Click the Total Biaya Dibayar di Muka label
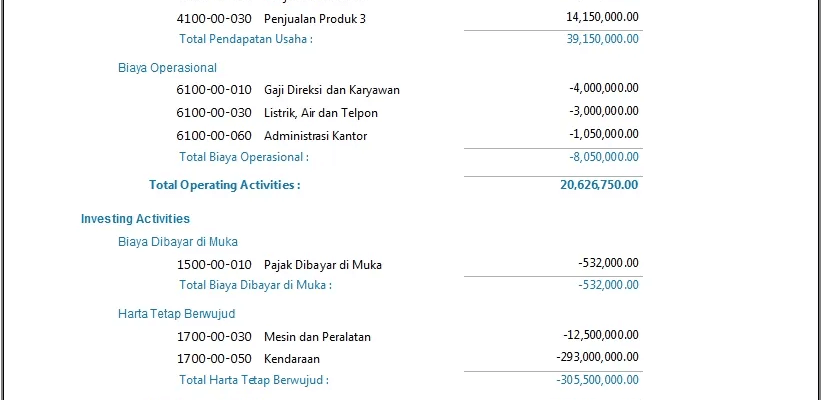This screenshot has height=400, width=821. point(255,285)
